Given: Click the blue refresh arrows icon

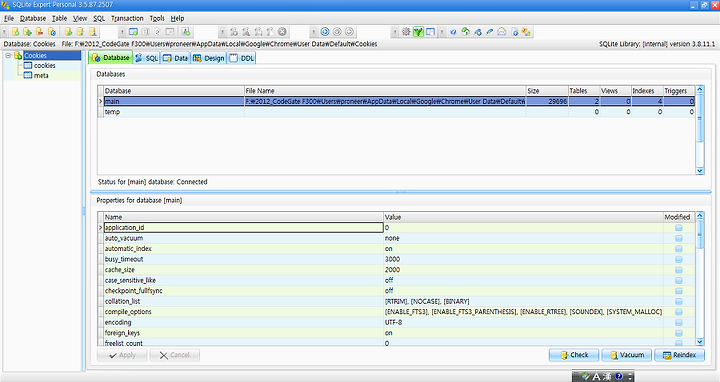Looking at the screenshot, I should click(478, 32).
